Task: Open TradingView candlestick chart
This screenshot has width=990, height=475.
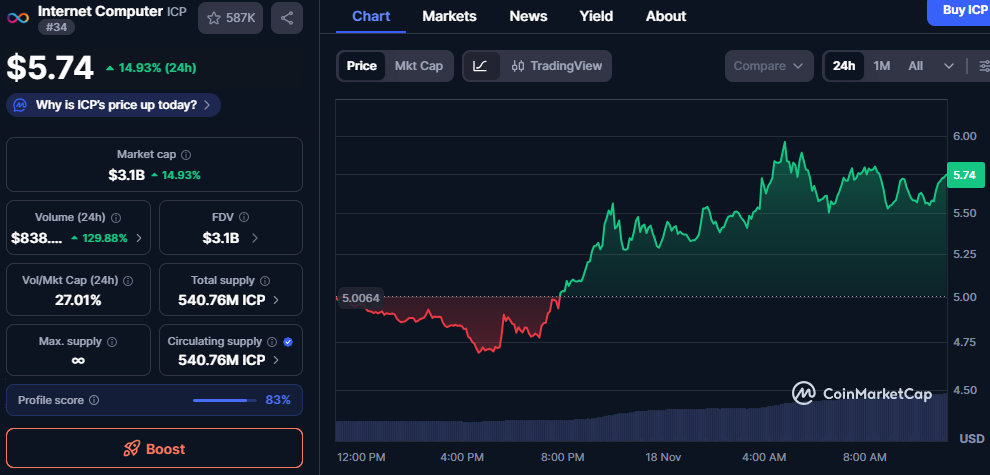Action: tap(556, 66)
